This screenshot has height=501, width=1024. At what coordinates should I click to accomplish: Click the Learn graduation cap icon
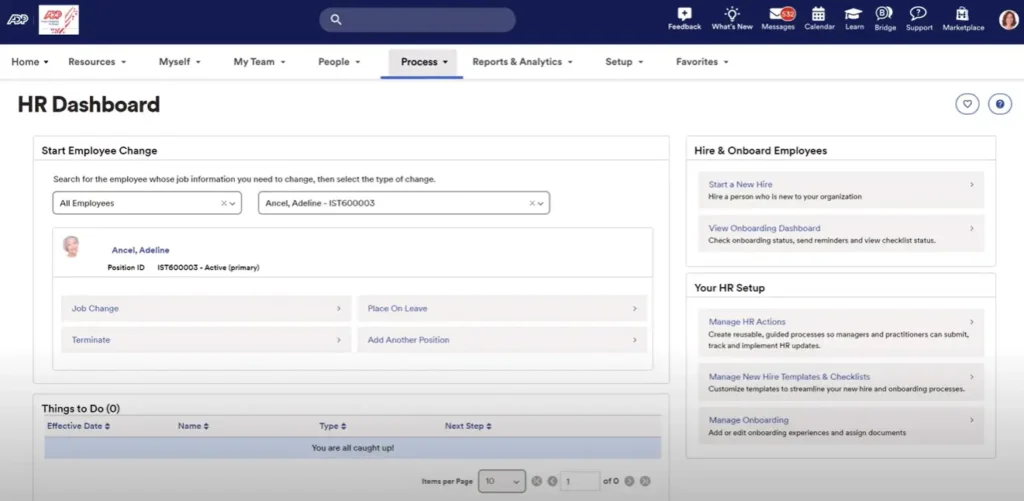pyautogui.click(x=853, y=15)
